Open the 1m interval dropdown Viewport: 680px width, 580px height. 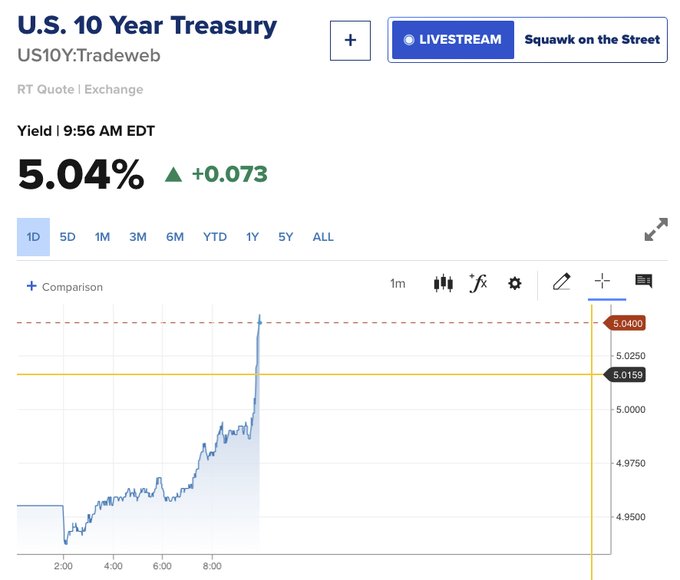[x=398, y=284]
